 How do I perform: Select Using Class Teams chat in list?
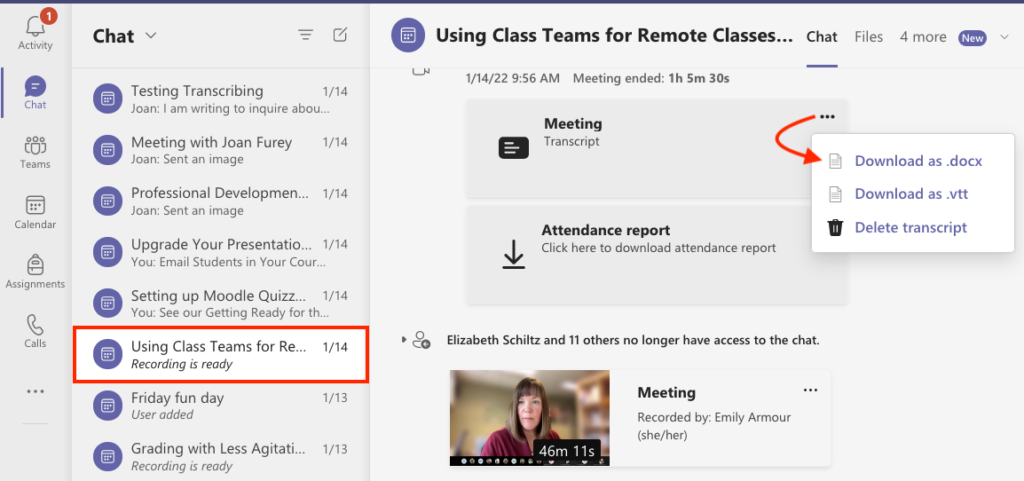click(x=221, y=354)
